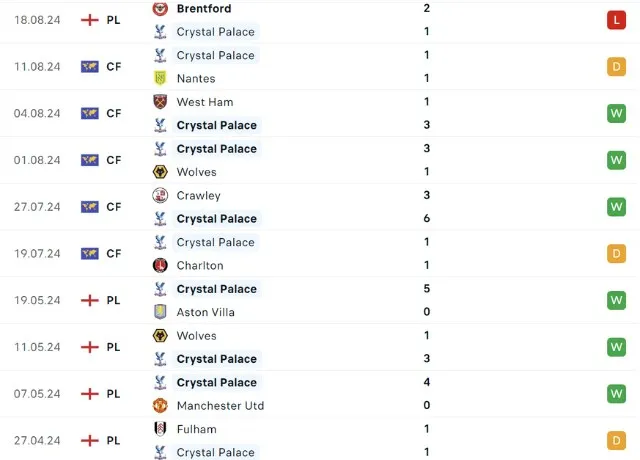Click the green W badge for West Ham match
The image size is (640, 460).
(616, 113)
